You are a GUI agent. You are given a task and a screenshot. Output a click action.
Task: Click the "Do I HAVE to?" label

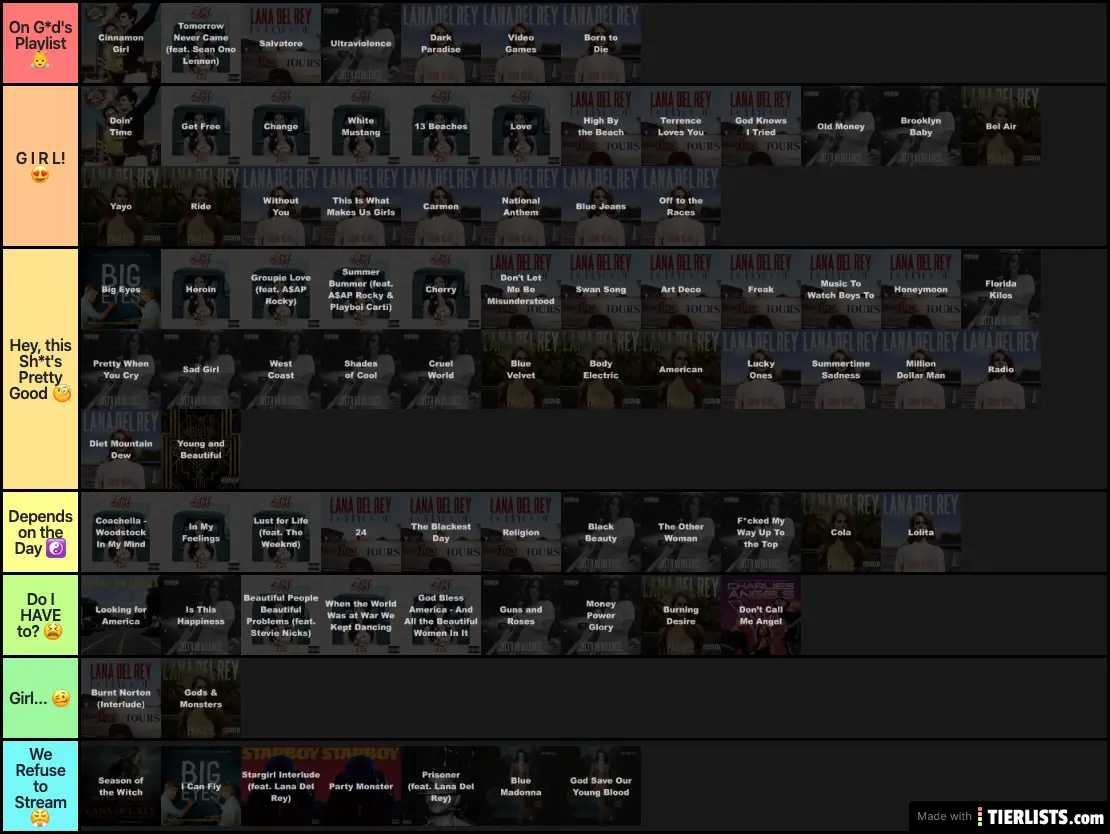point(40,615)
